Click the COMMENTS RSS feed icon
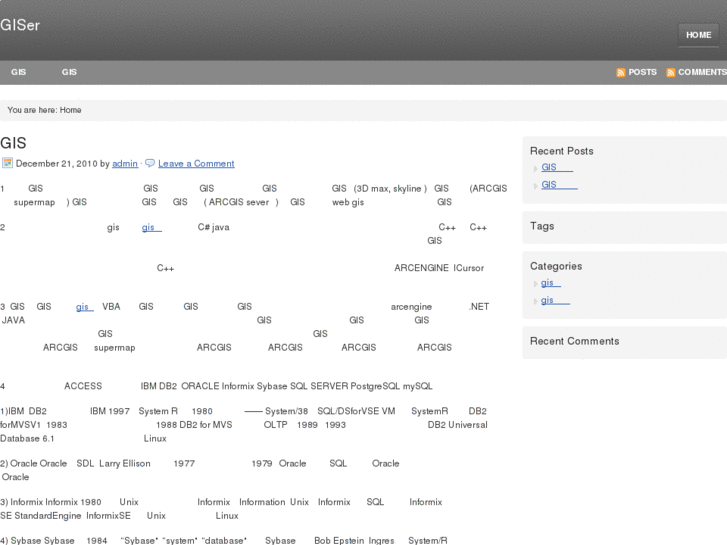 pyautogui.click(x=670, y=73)
